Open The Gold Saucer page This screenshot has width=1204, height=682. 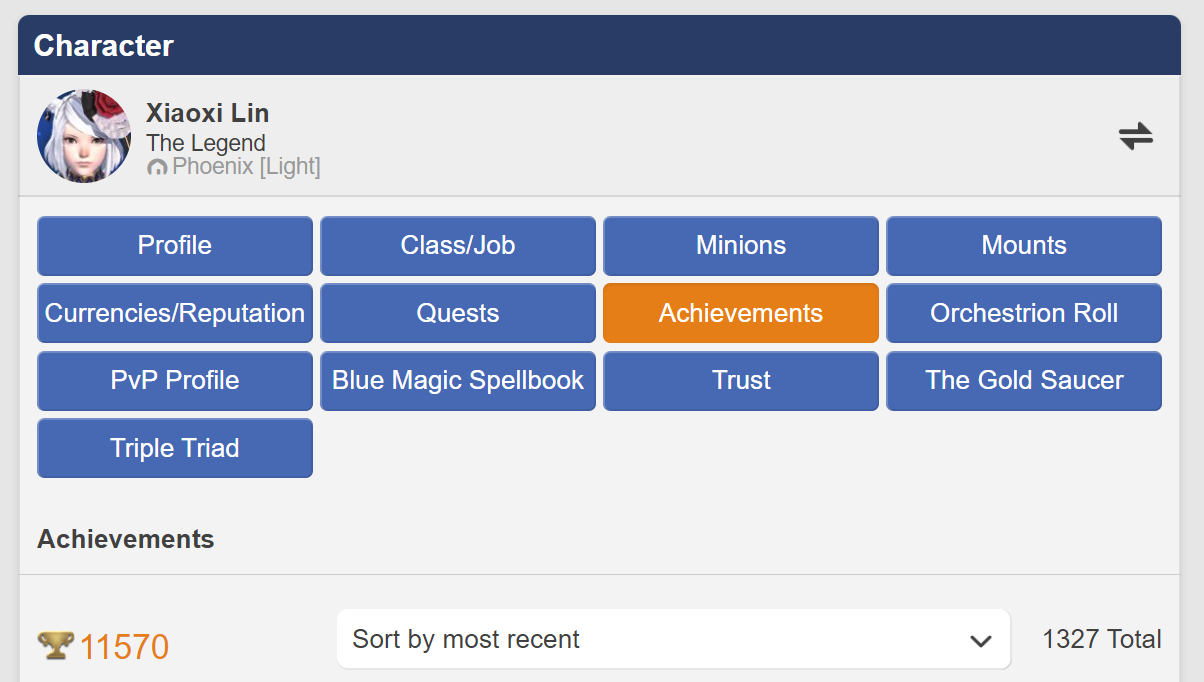click(x=1024, y=381)
